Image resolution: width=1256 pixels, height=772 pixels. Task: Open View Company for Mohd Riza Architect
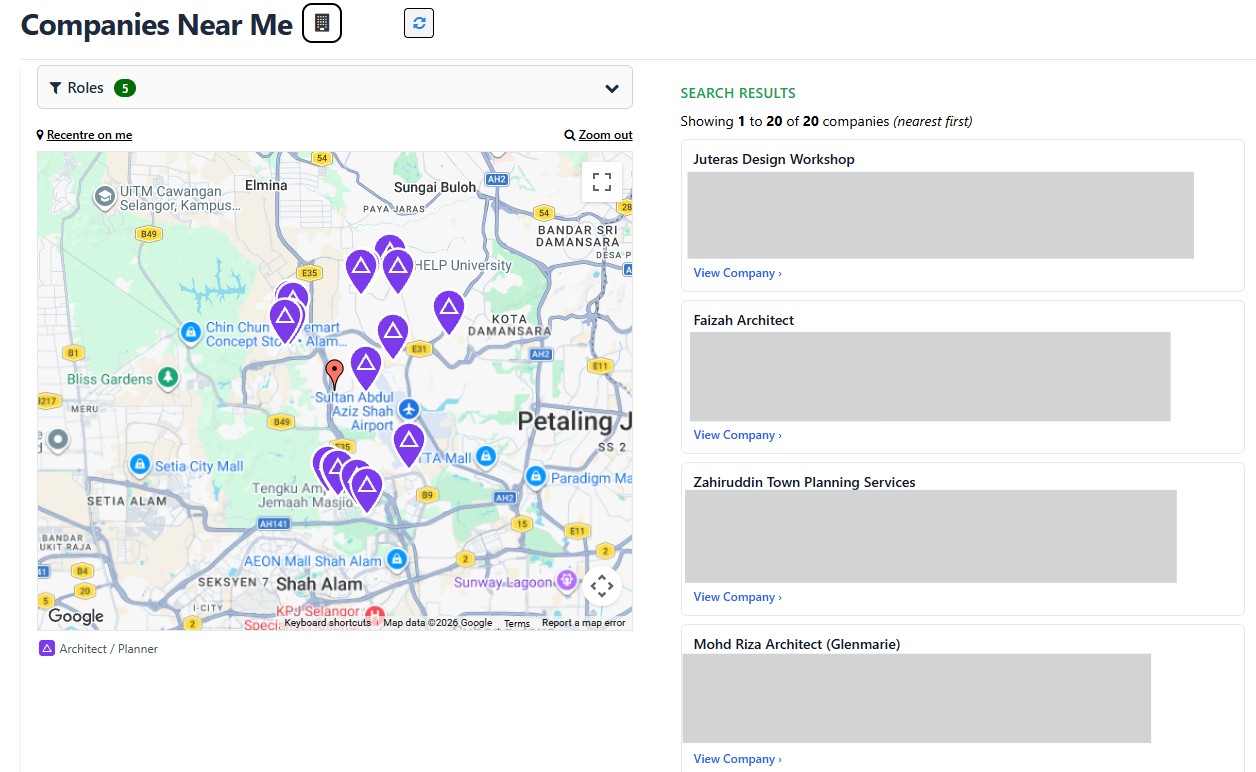[x=738, y=759]
